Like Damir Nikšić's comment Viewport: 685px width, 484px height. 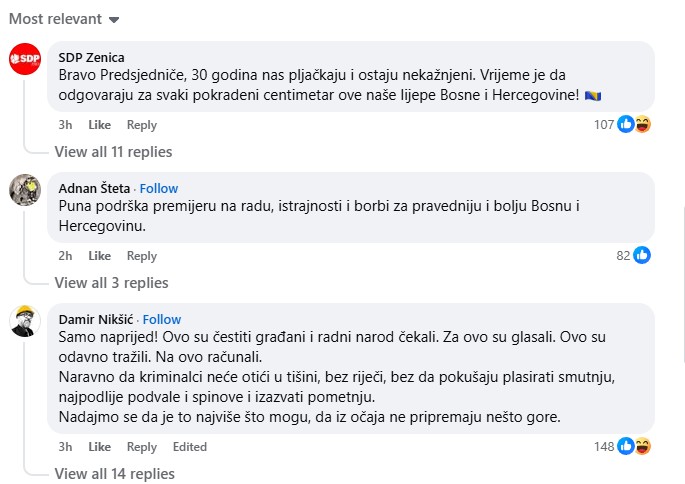click(99, 447)
